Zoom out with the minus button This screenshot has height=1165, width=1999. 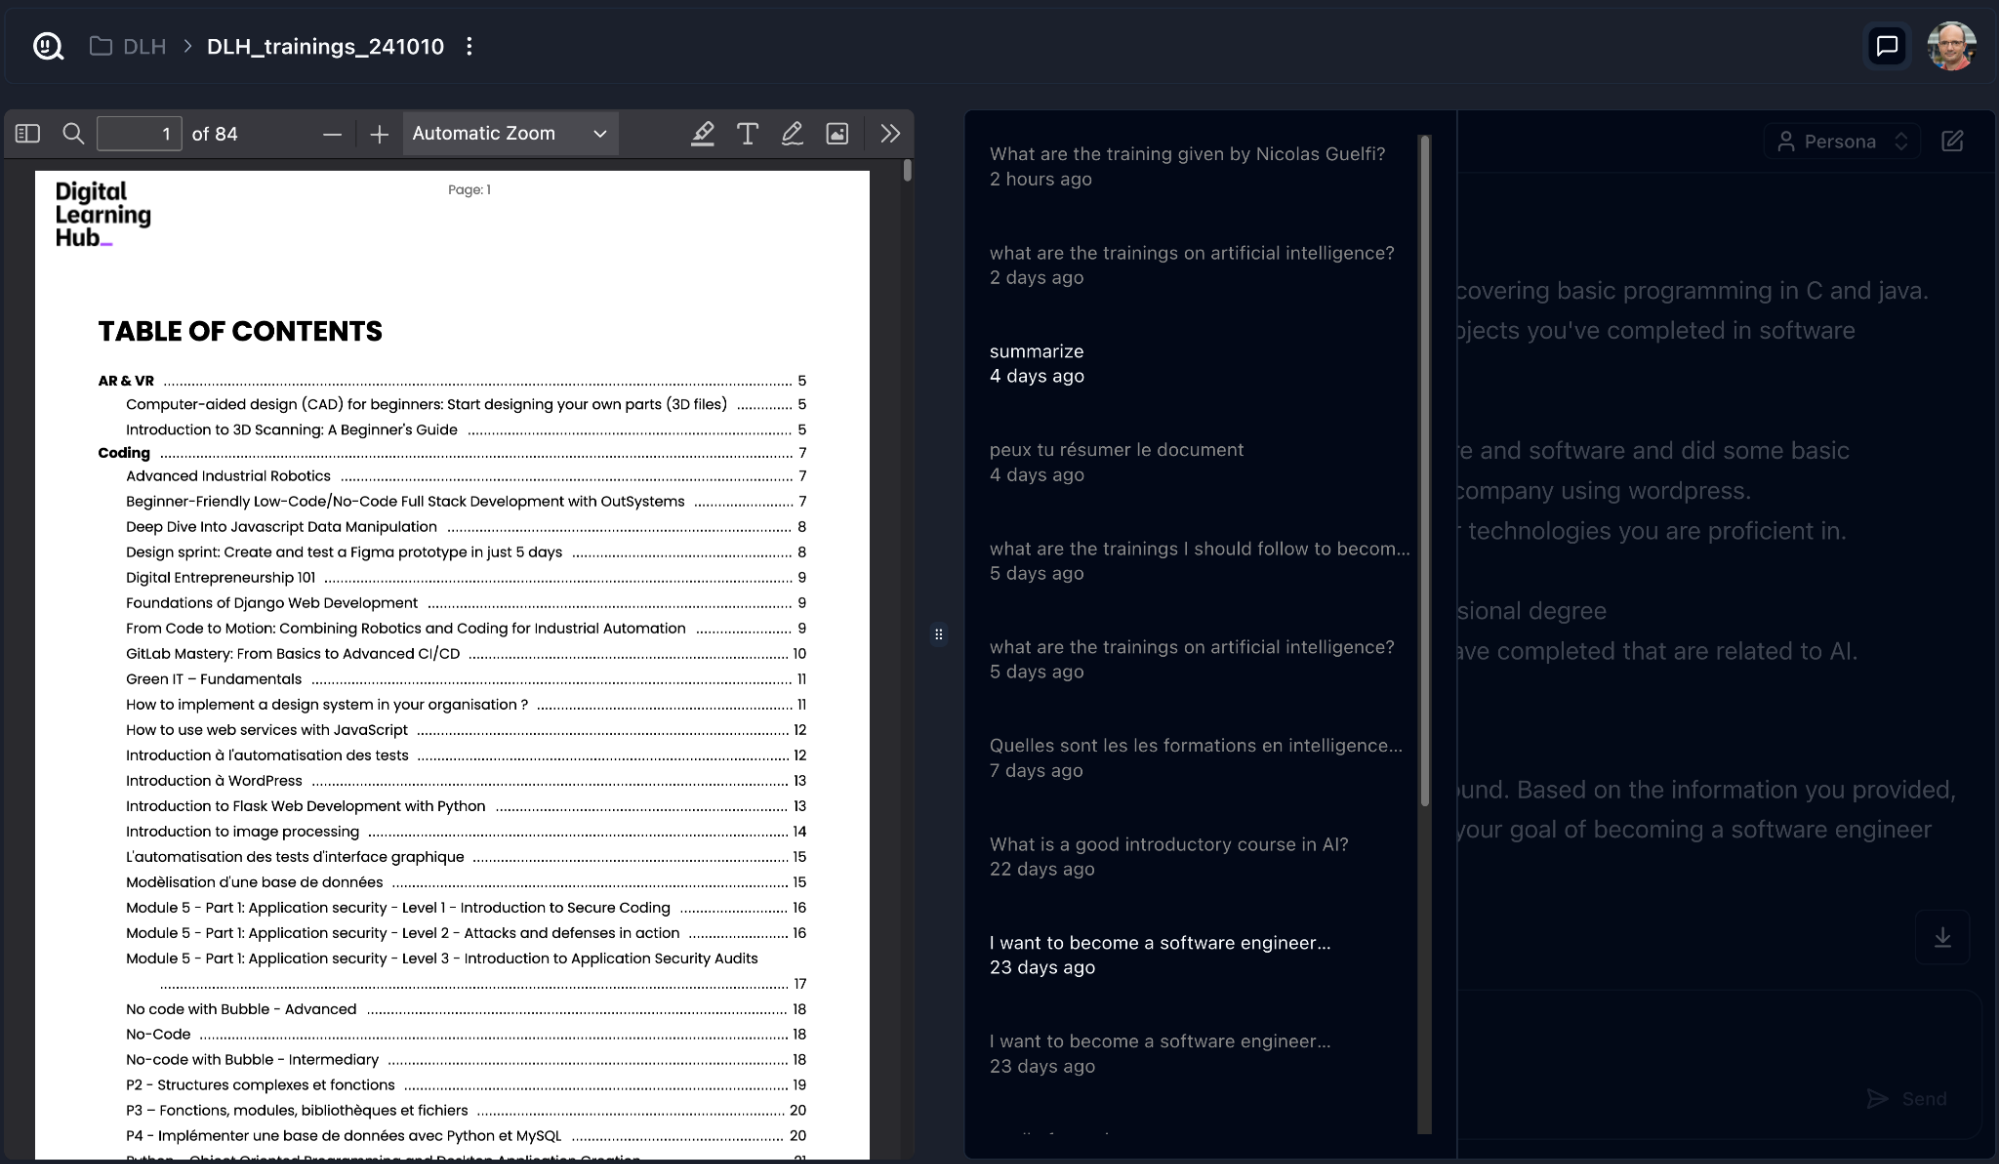[x=332, y=134]
